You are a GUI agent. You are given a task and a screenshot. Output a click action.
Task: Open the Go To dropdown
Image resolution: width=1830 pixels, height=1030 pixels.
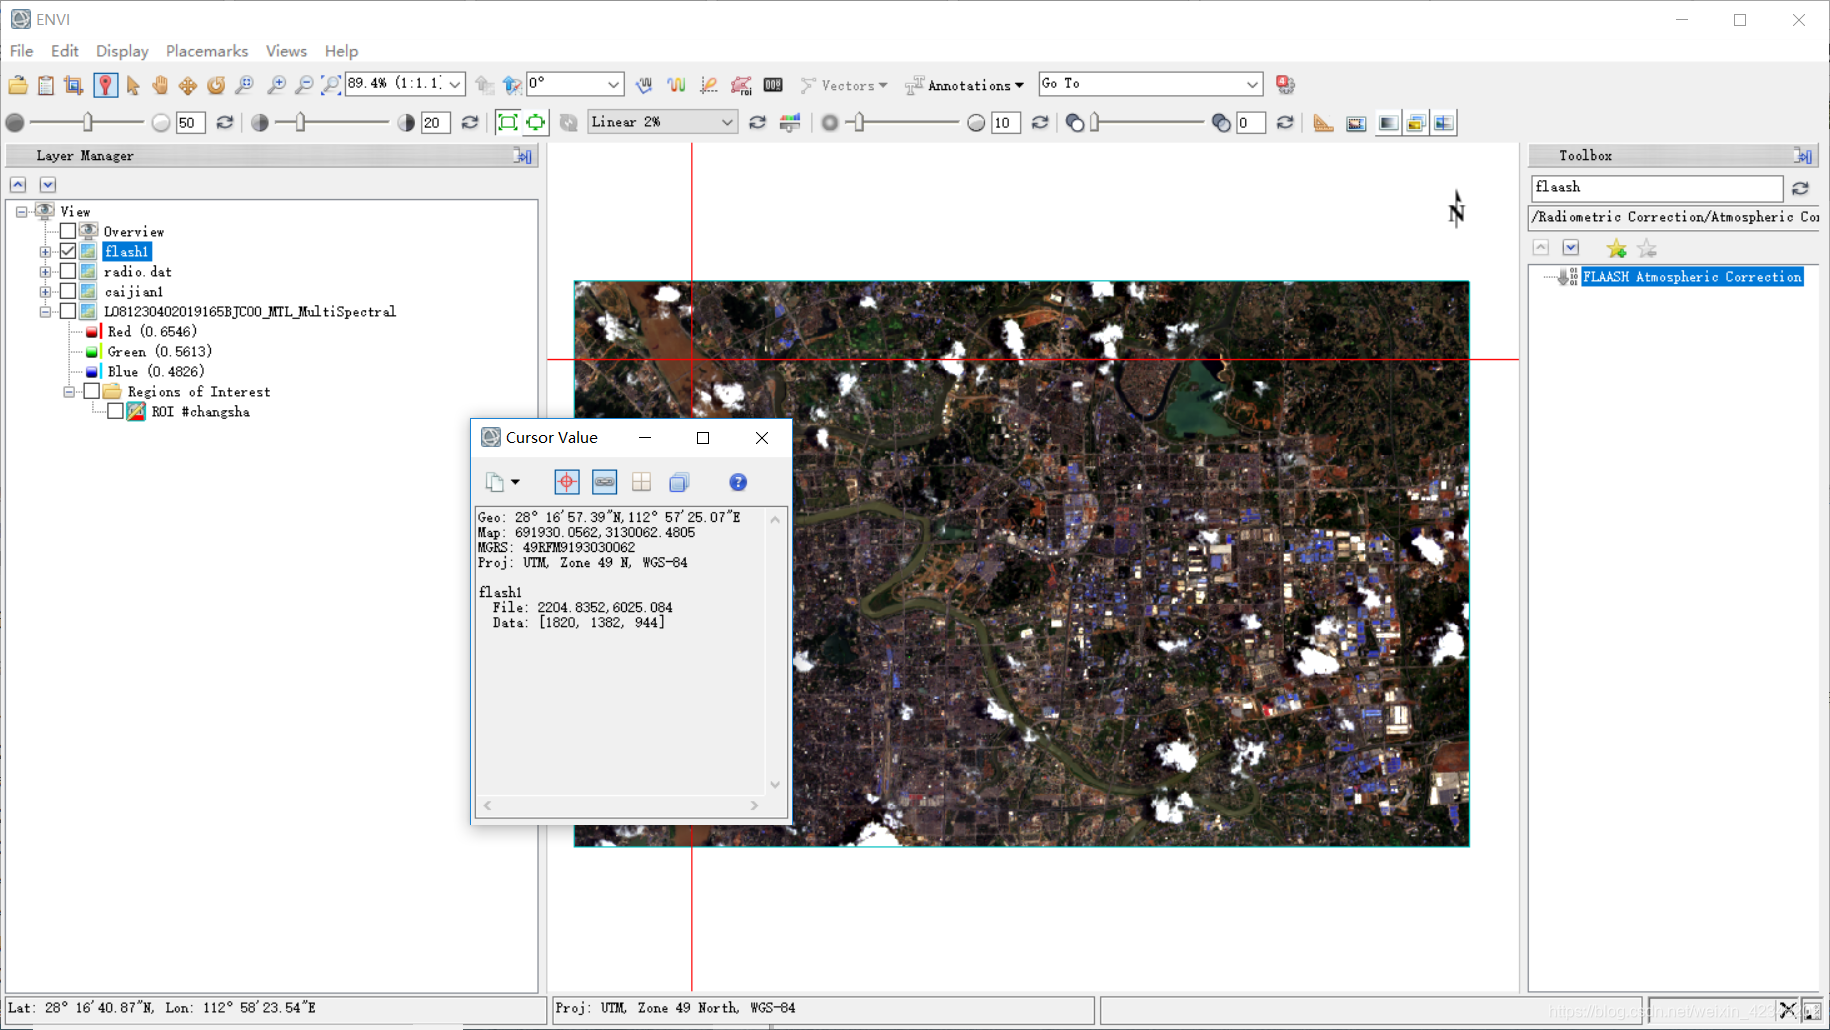1252,84
